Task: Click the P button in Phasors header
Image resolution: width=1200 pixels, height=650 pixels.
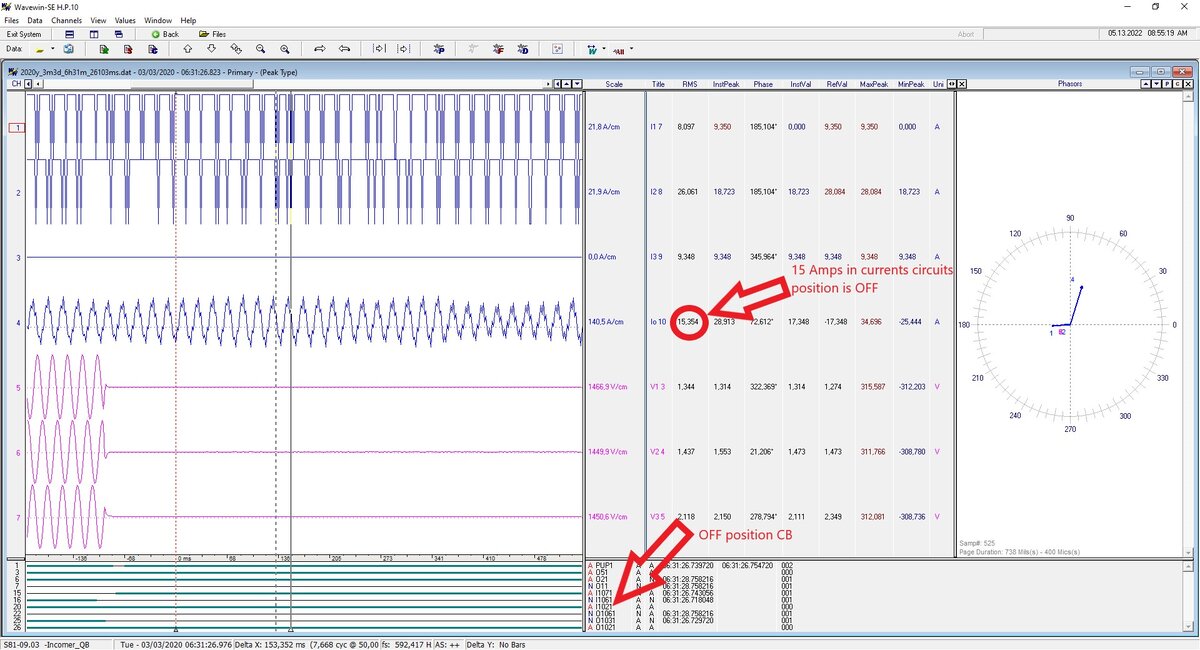Action: 1167,84
